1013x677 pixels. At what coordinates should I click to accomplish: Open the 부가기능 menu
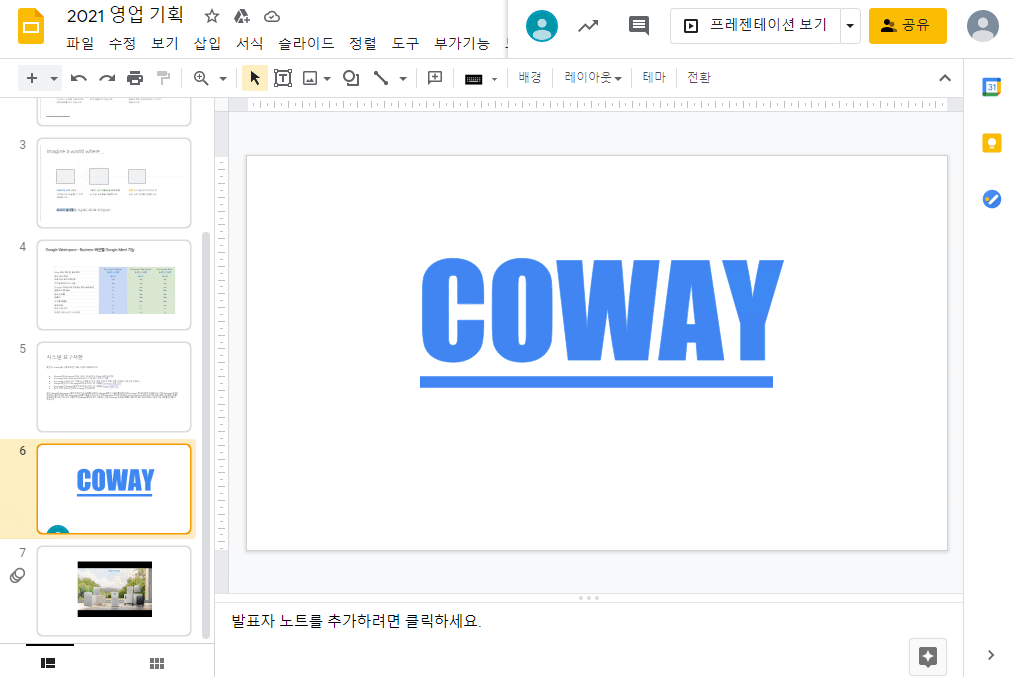[462, 43]
